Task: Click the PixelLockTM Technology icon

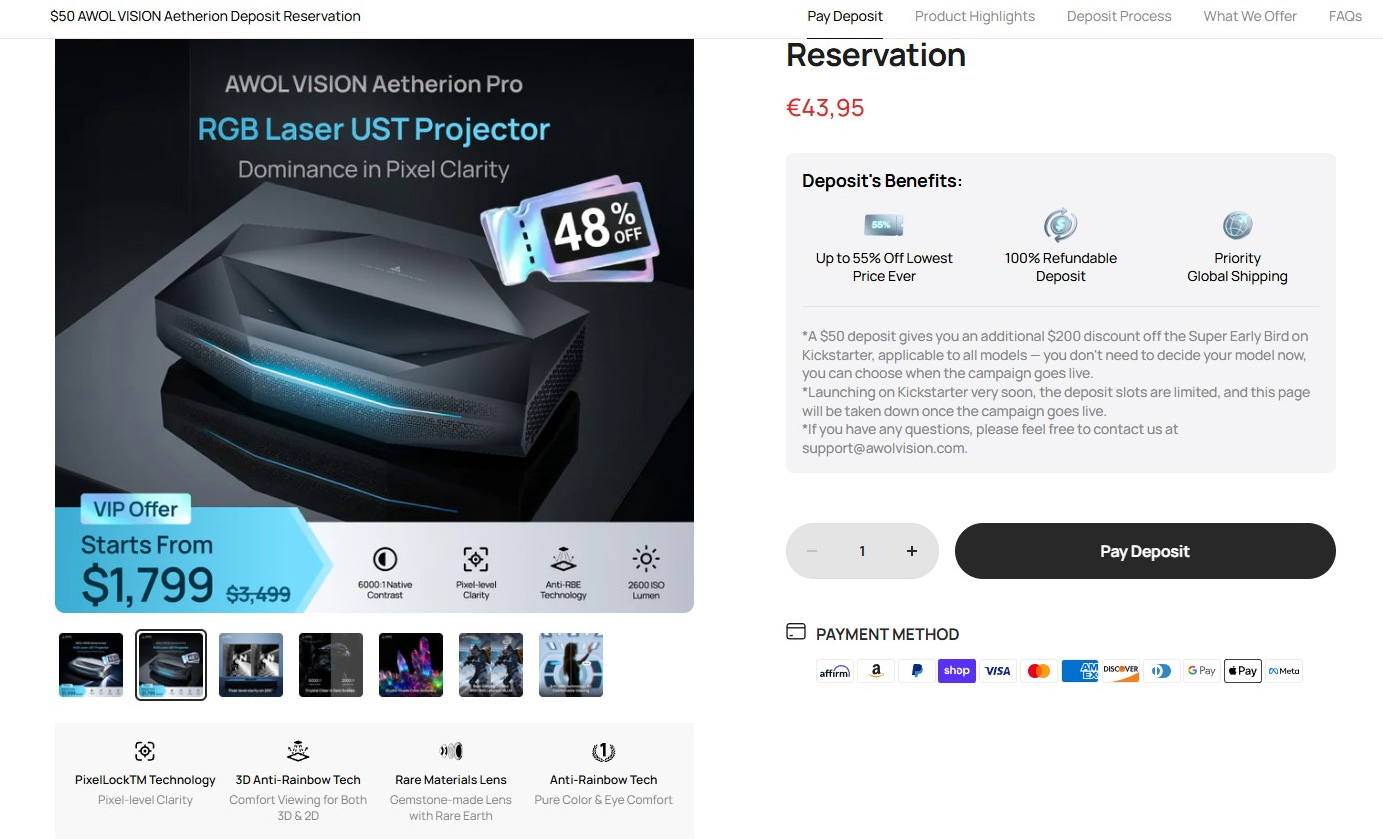Action: (145, 751)
